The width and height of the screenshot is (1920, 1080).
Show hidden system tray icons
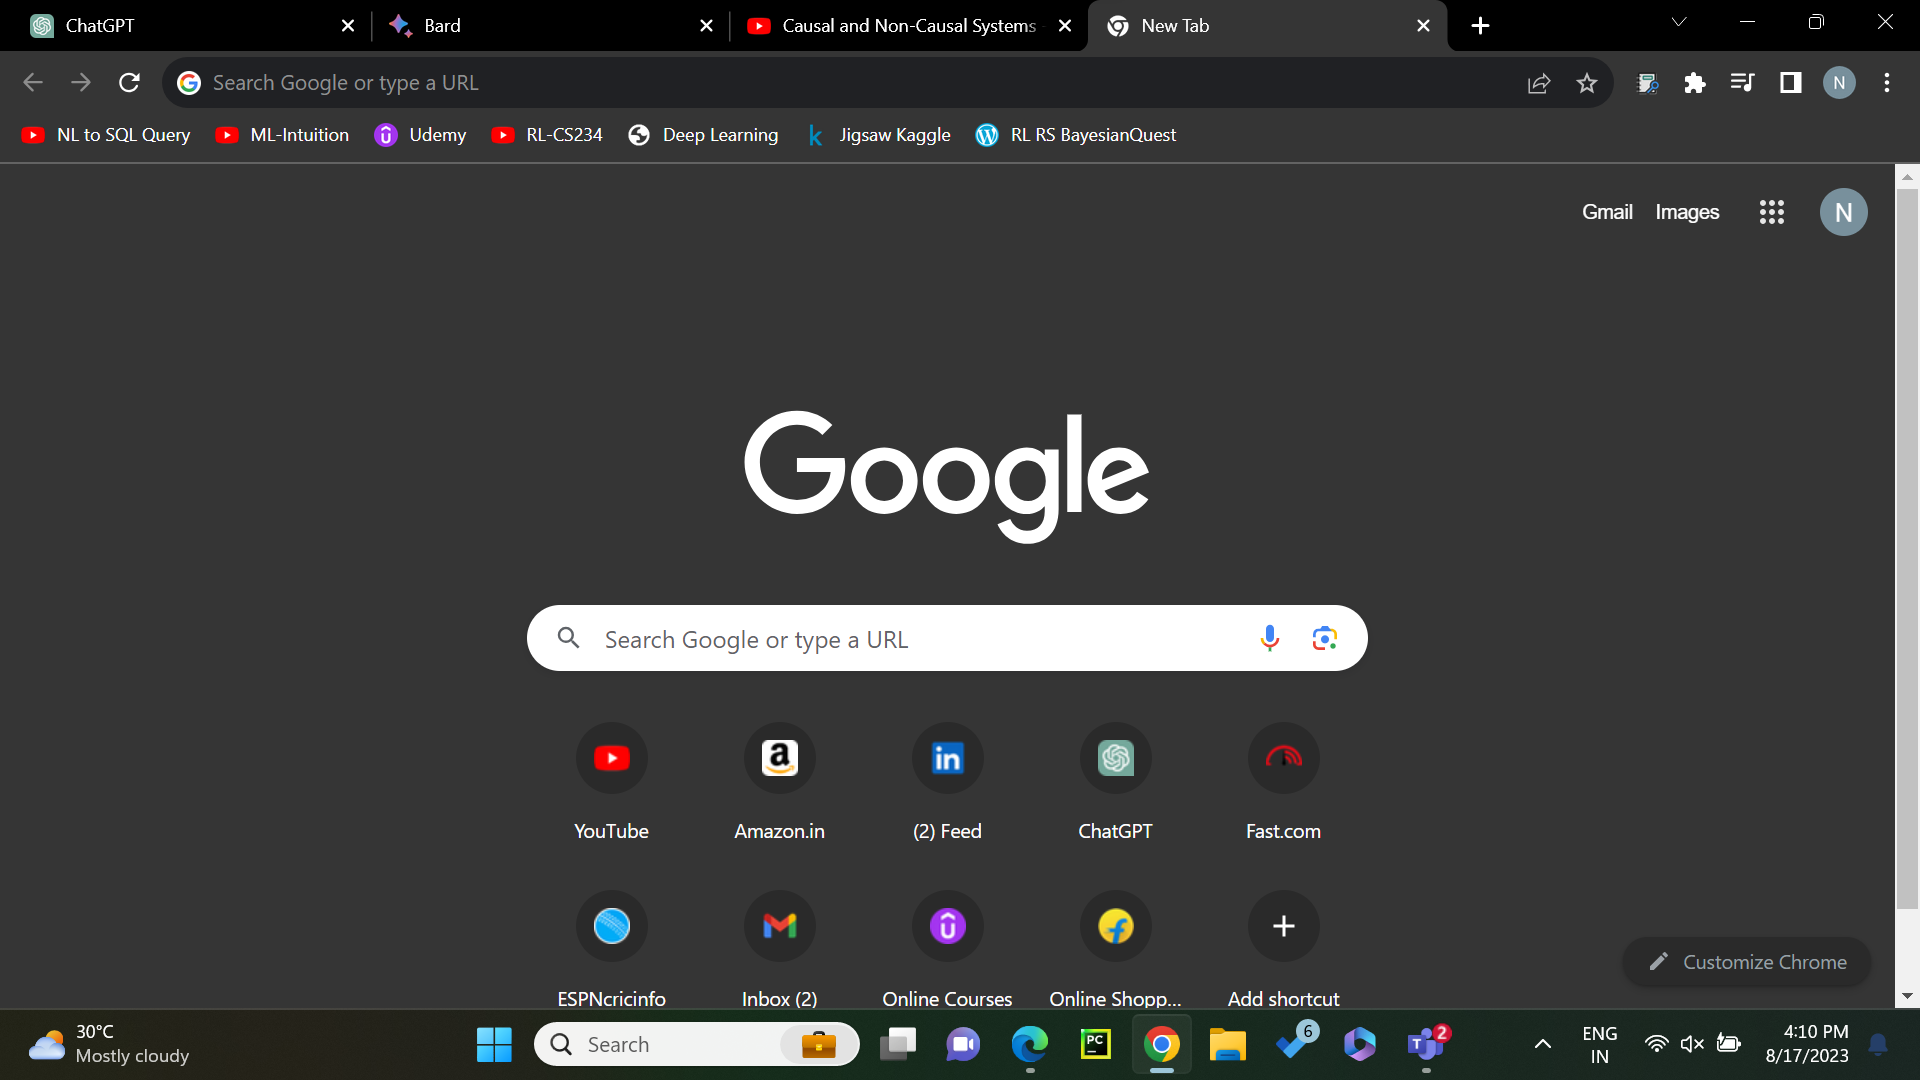[1543, 1044]
